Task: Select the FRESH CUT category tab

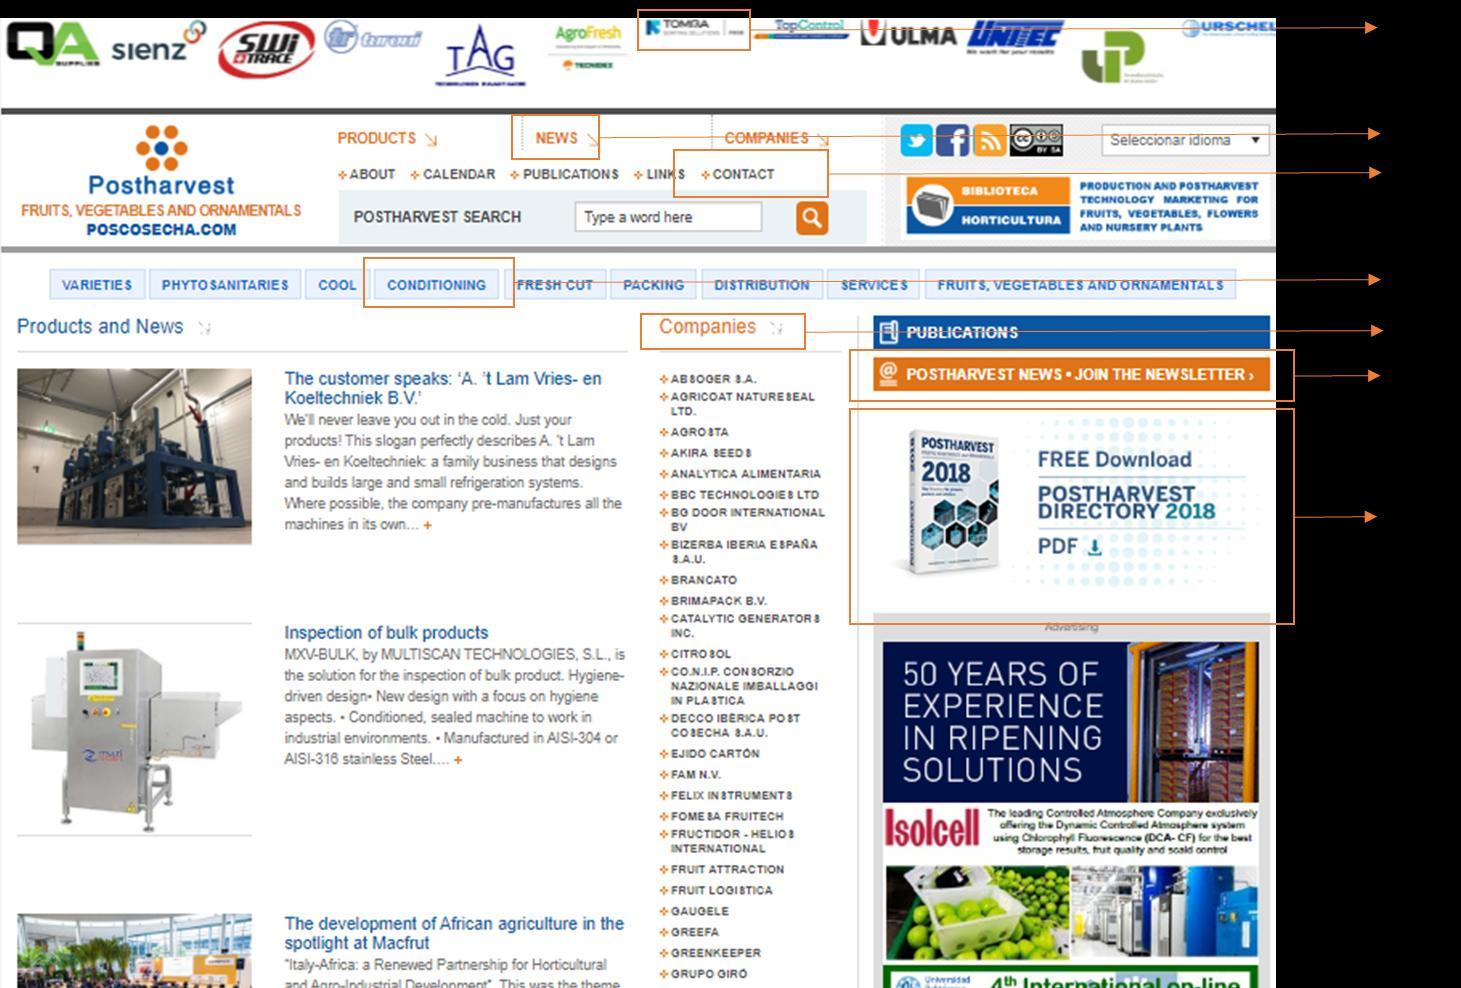Action: 555,285
